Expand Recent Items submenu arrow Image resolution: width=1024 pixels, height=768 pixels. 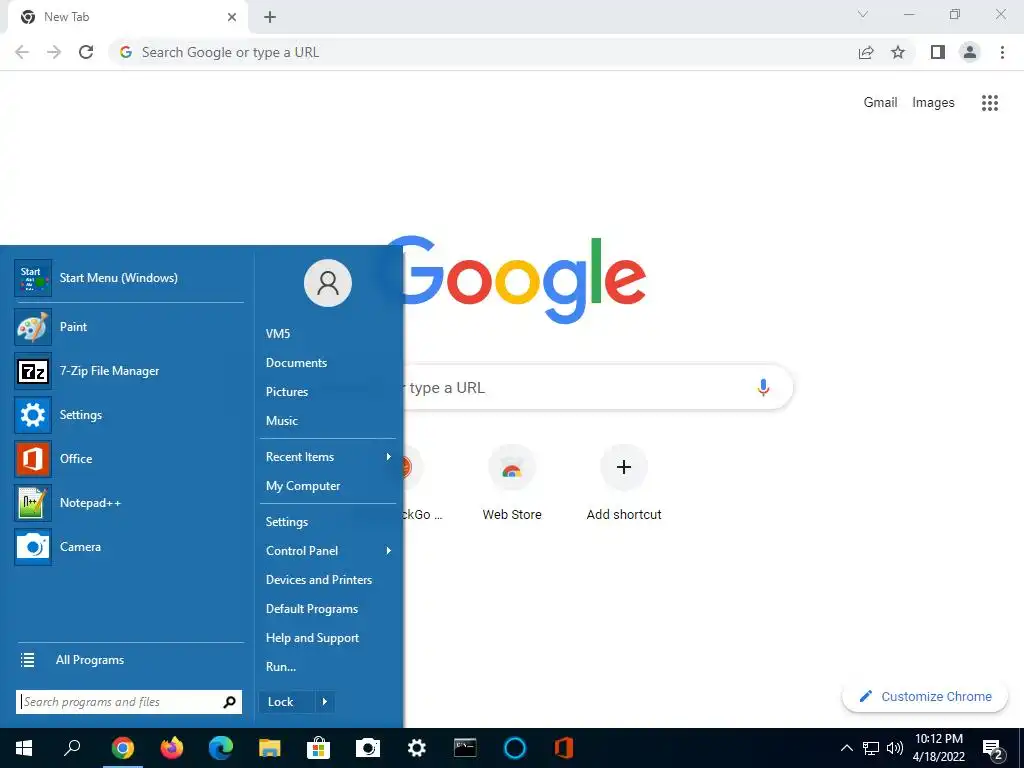coord(389,456)
